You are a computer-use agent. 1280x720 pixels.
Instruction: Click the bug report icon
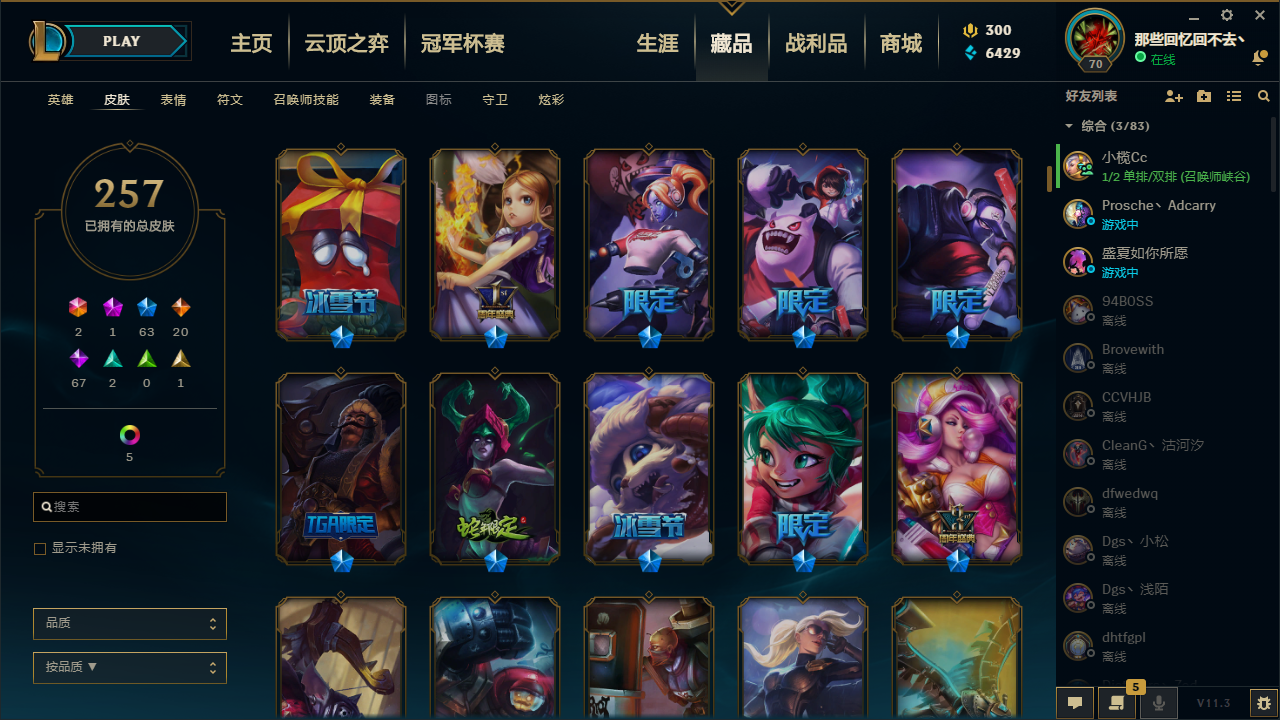tap(1264, 703)
